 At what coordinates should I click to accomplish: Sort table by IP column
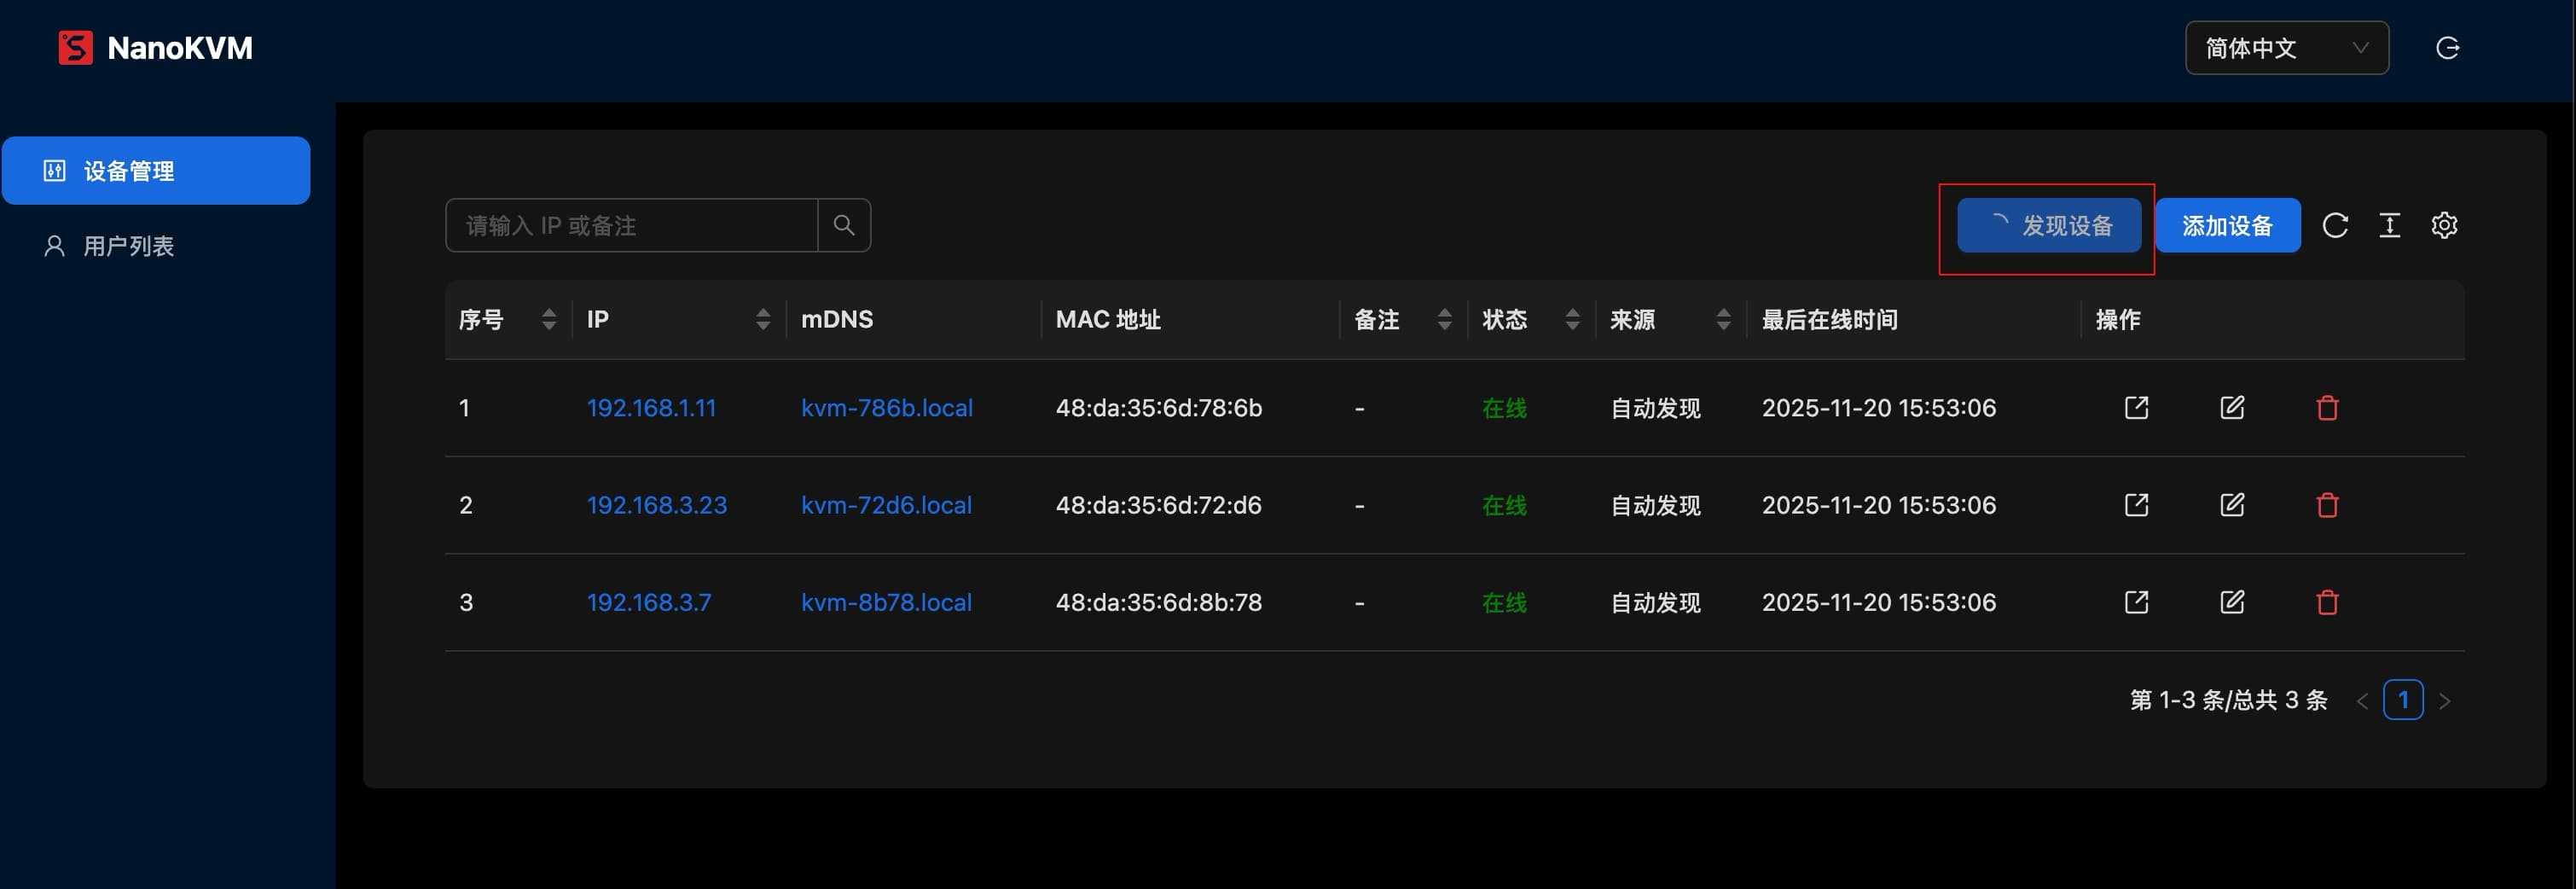763,320
